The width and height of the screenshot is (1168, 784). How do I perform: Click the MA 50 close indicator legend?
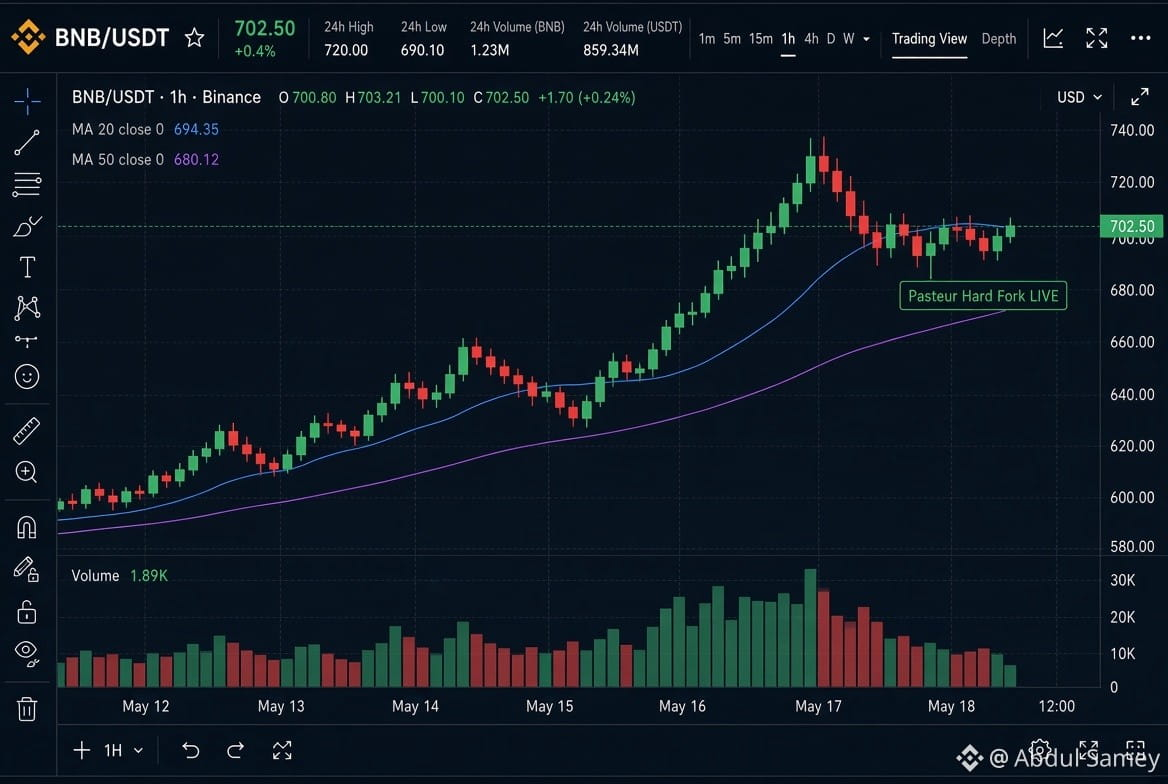(x=145, y=159)
